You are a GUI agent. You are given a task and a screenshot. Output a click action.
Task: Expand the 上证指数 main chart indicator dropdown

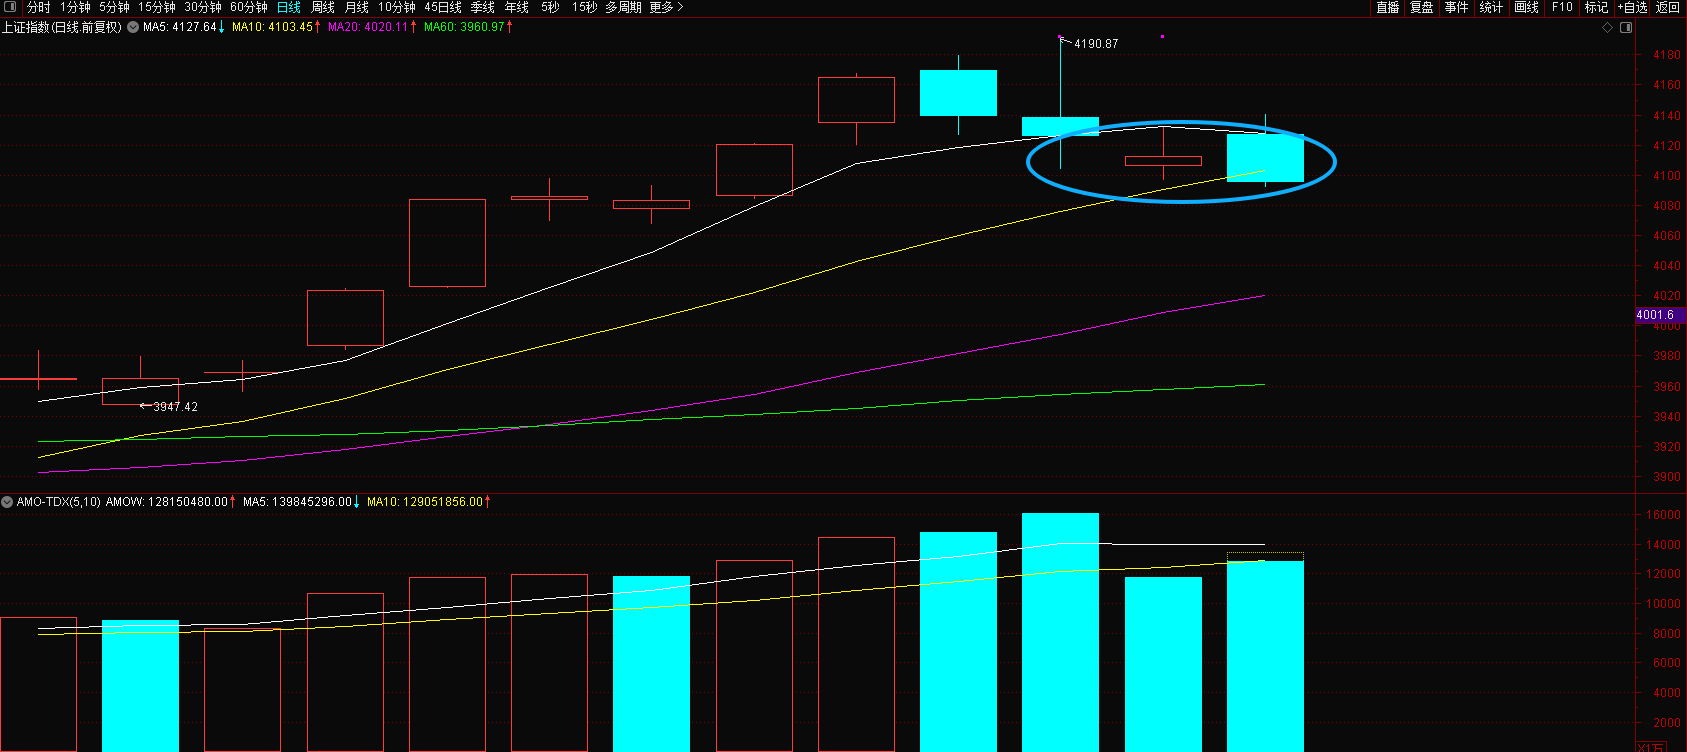(x=133, y=27)
